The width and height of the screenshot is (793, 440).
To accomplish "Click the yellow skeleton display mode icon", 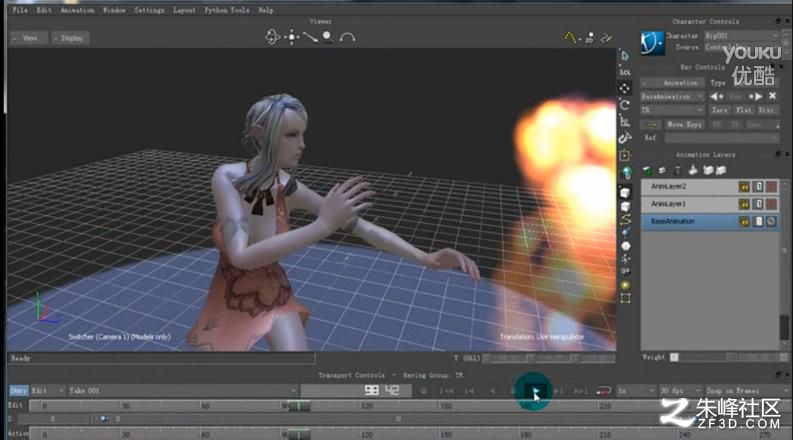I will click(570, 37).
